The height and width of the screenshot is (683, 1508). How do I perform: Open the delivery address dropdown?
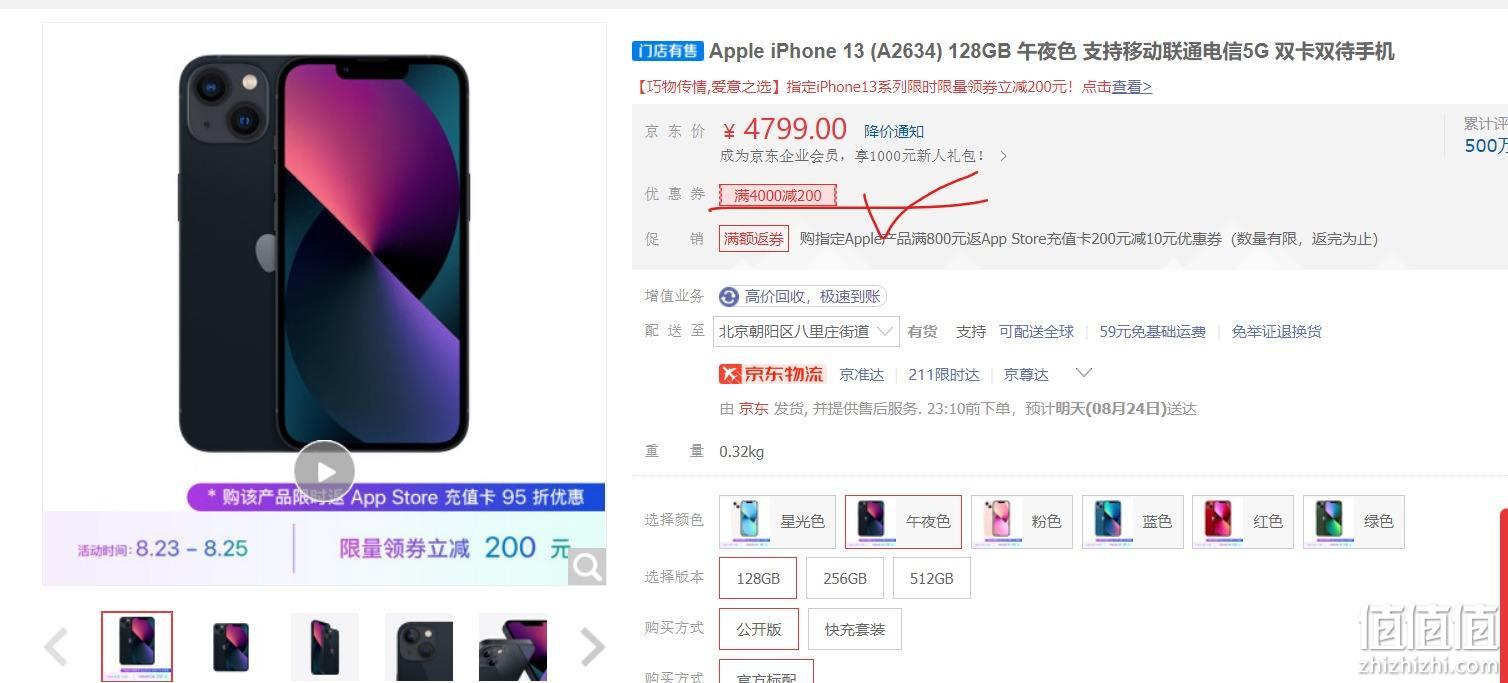[x=806, y=331]
